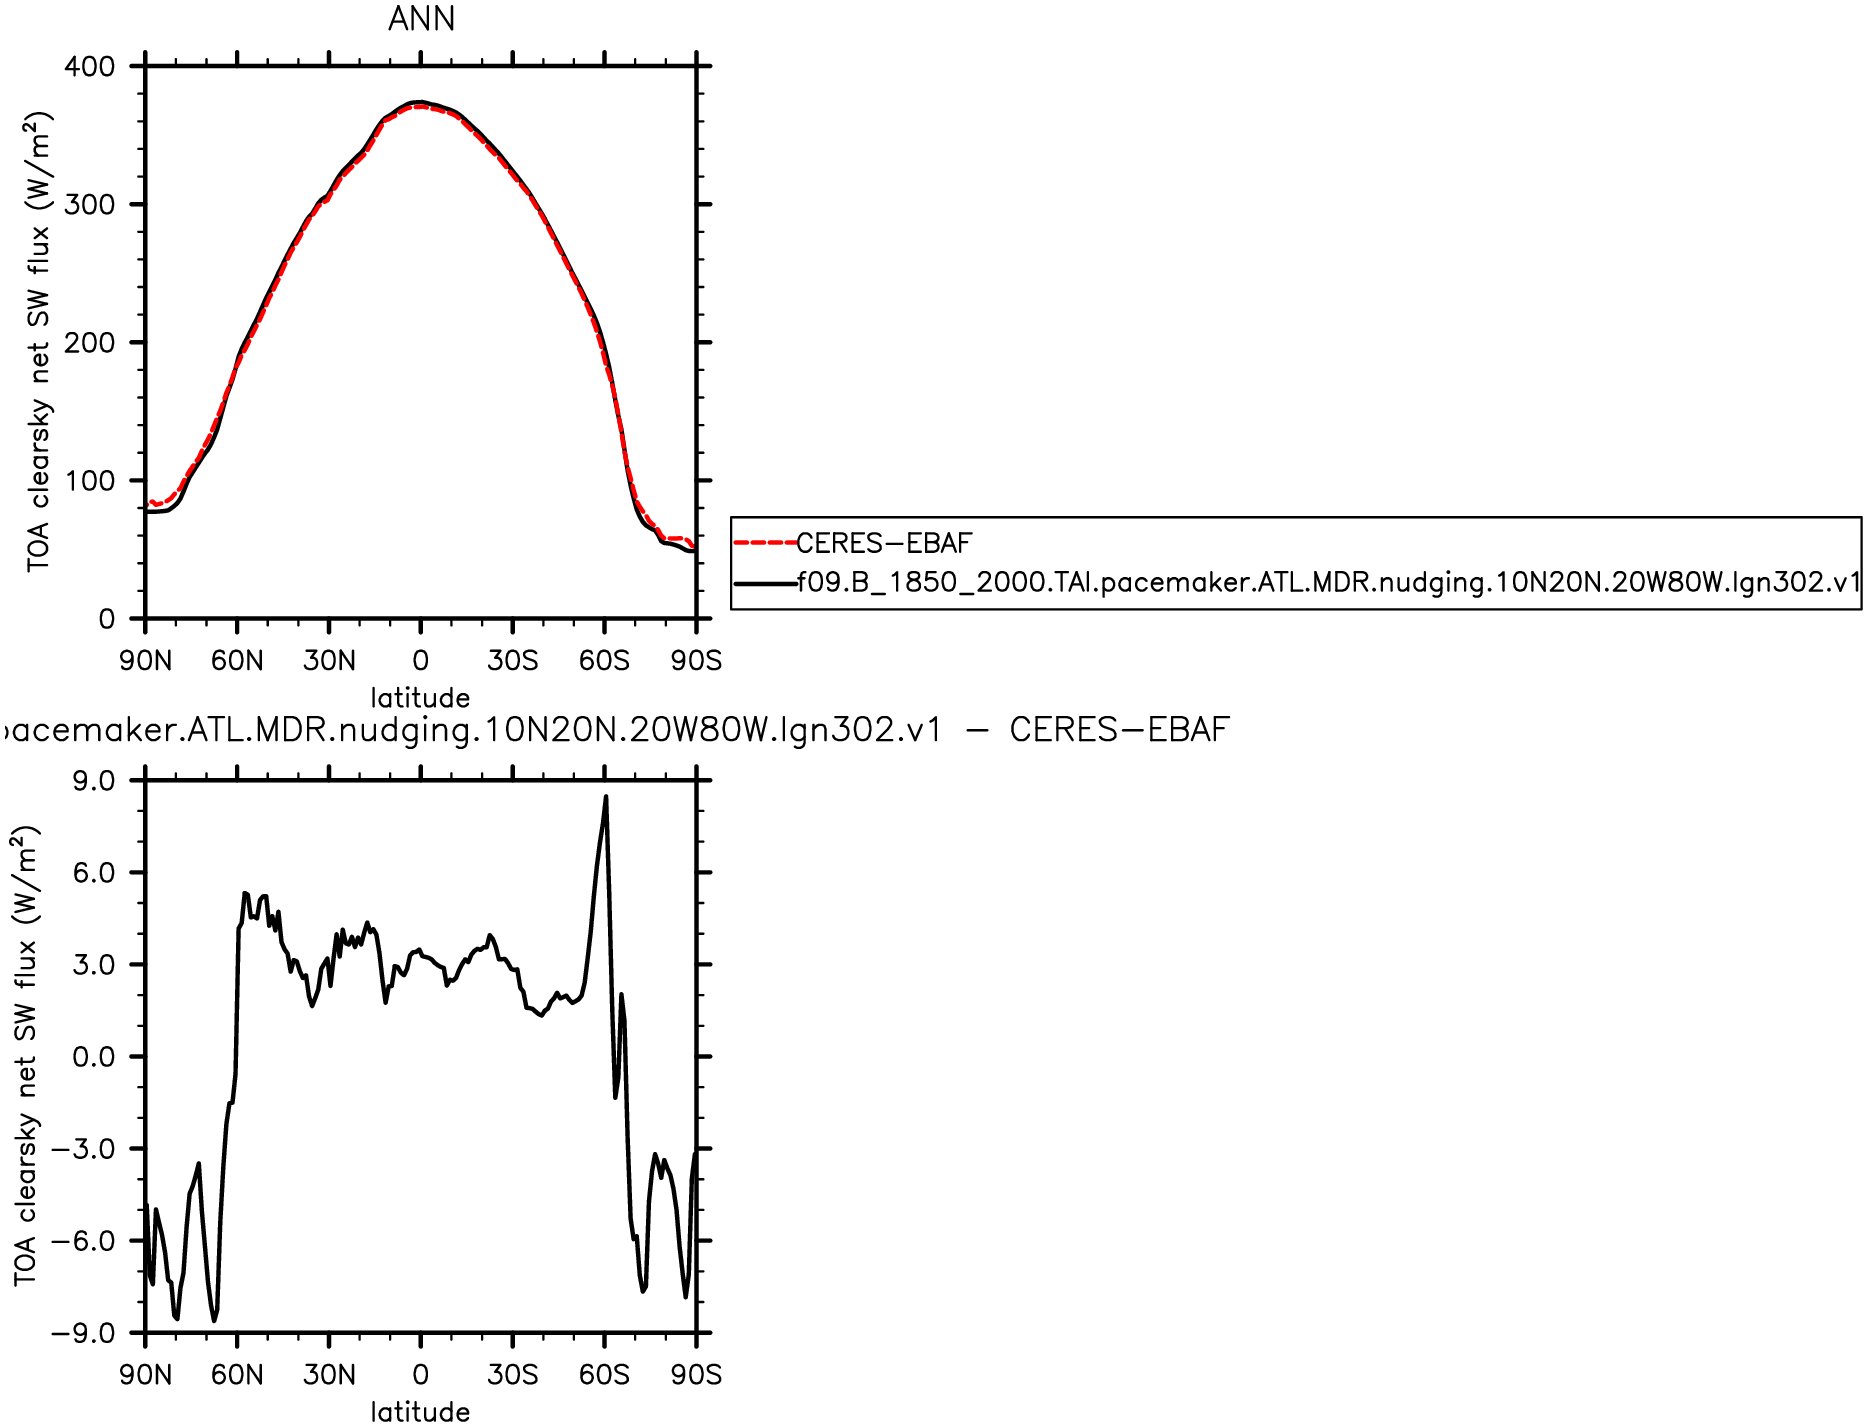
Task: Click the top plot's vertical flux axis title
Action: pos(38,341)
